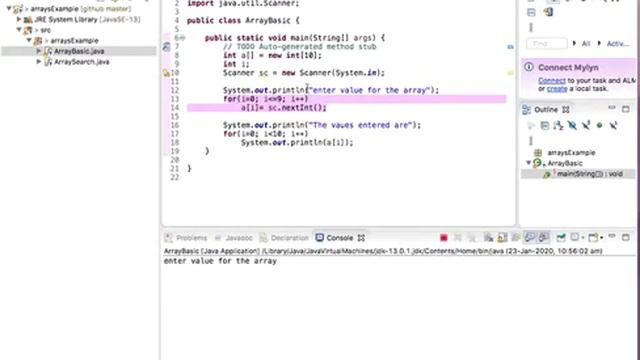Click Open Console icon

pyautogui.click(x=593, y=238)
